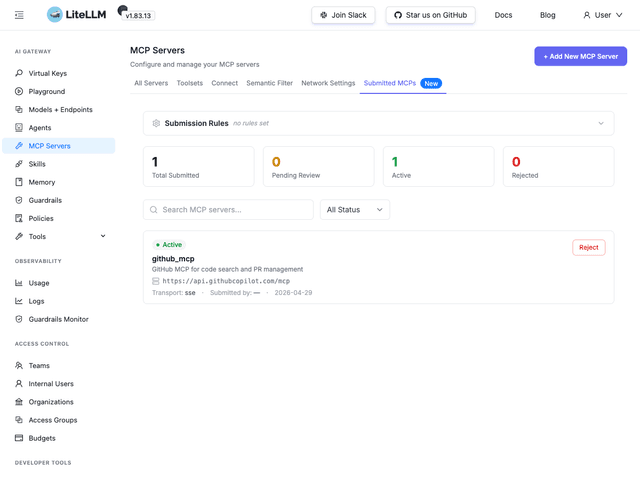Screen dimensions: 640x478
Task: Click the user avatar icon in header
Action: tap(587, 15)
